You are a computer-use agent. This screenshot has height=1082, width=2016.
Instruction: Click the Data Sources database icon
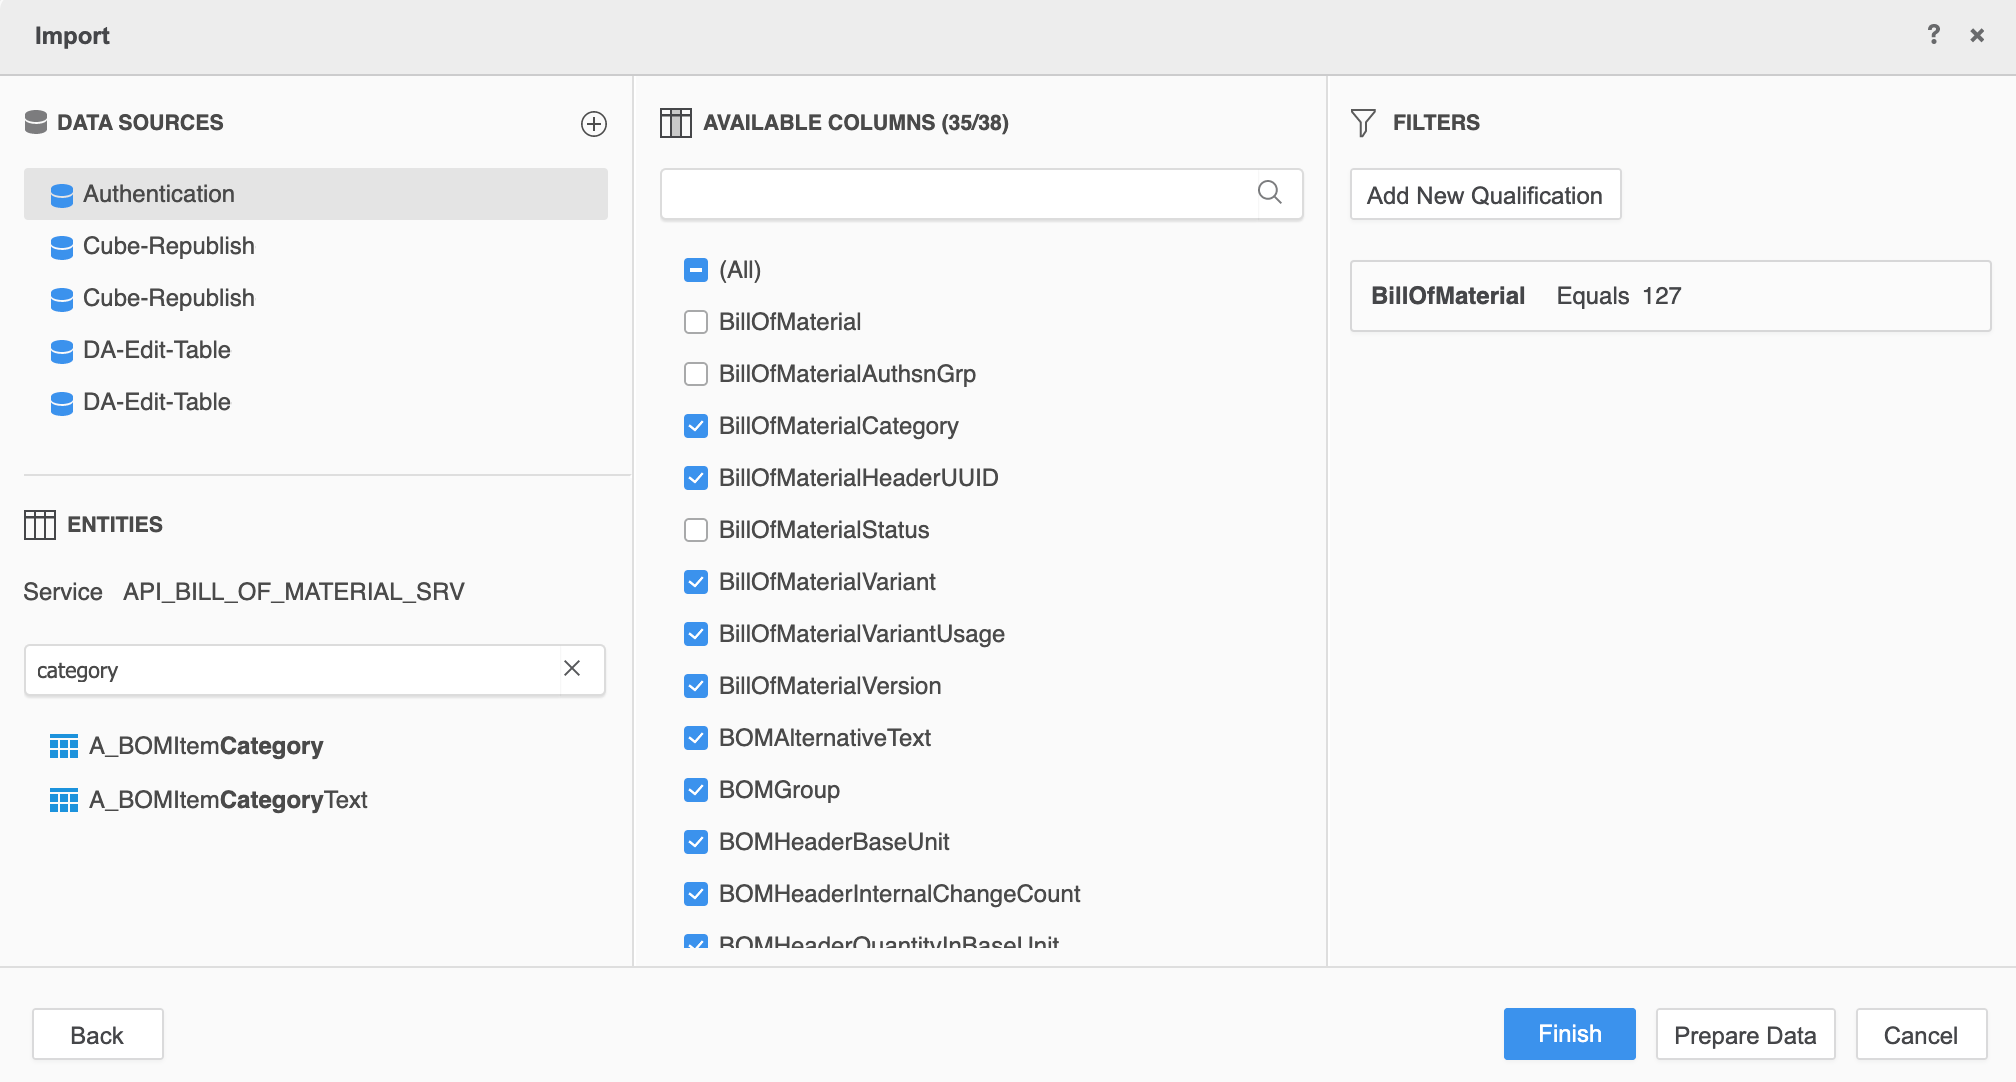(37, 122)
